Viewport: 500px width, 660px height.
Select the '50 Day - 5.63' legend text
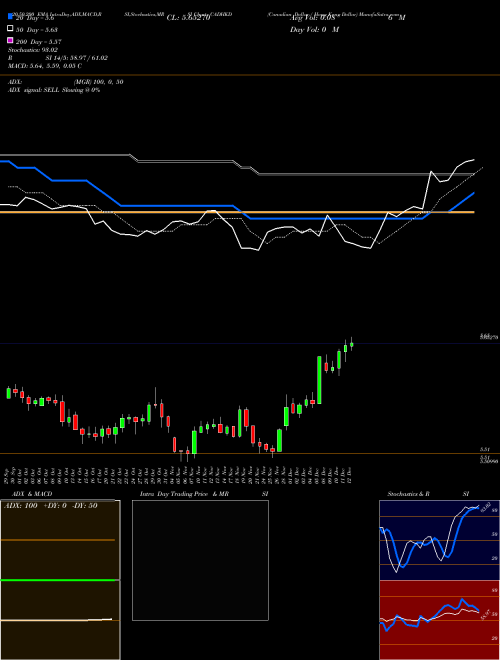tap(37, 29)
